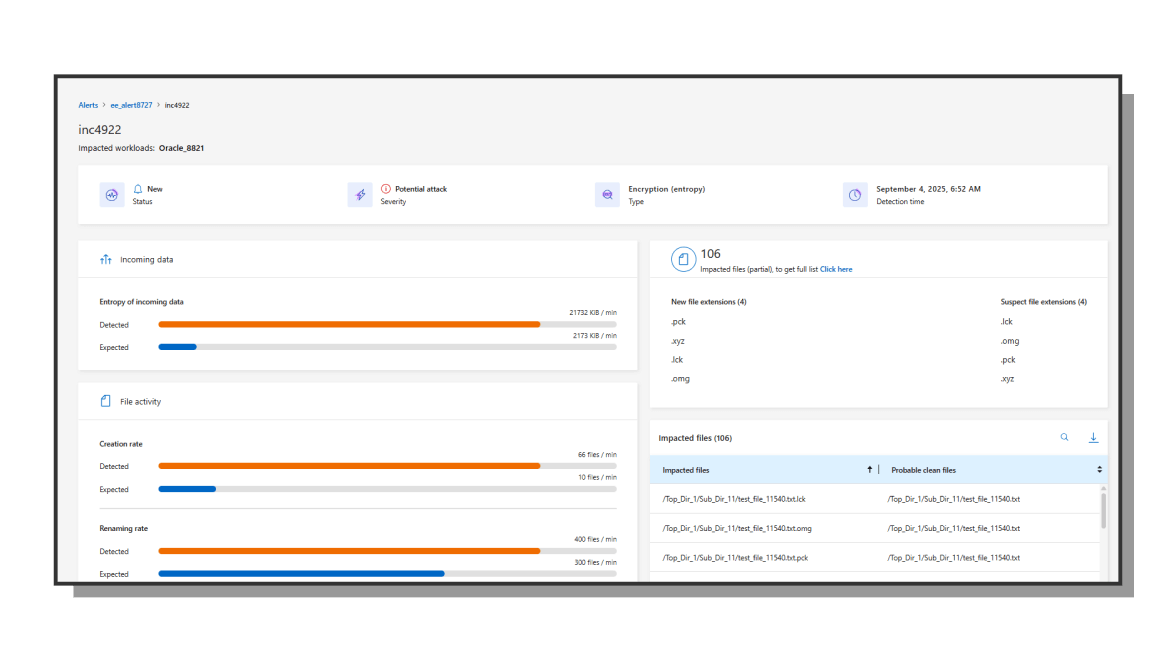Select the test_file_11540.txt.omg impacted file
Viewport: 1176px width, 660px height.
point(737,528)
